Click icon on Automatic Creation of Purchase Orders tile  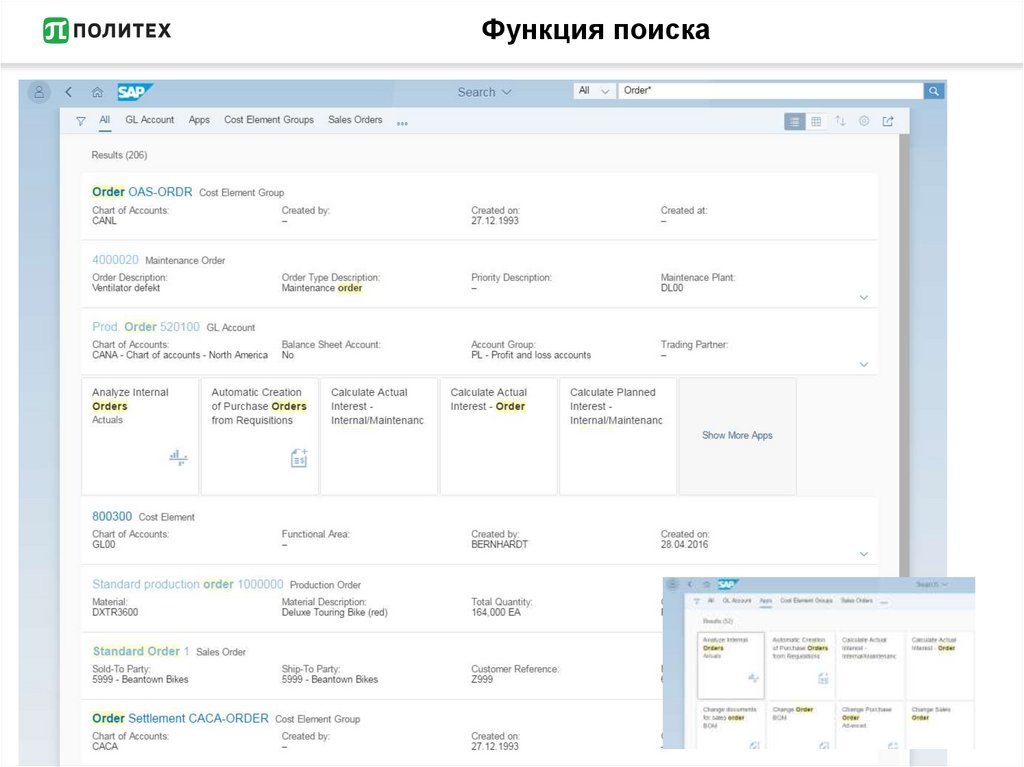(298, 458)
